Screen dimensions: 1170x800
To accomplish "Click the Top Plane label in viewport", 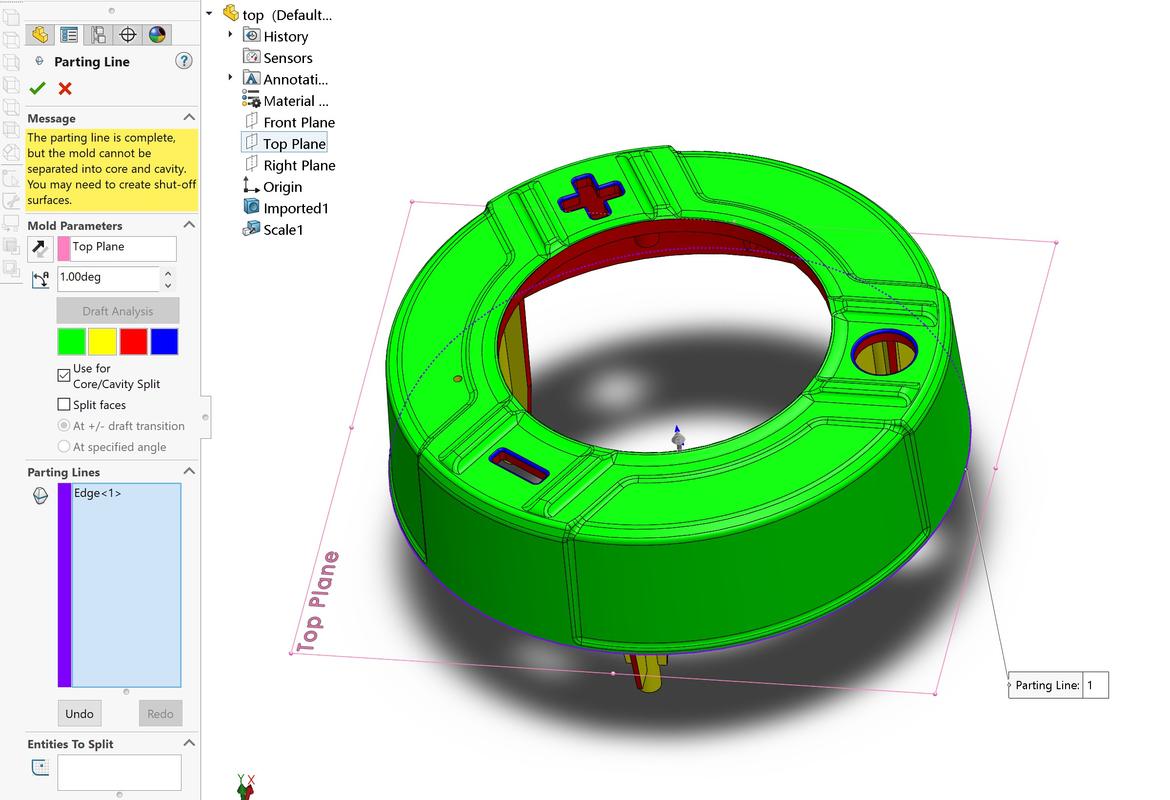I will pos(317,601).
